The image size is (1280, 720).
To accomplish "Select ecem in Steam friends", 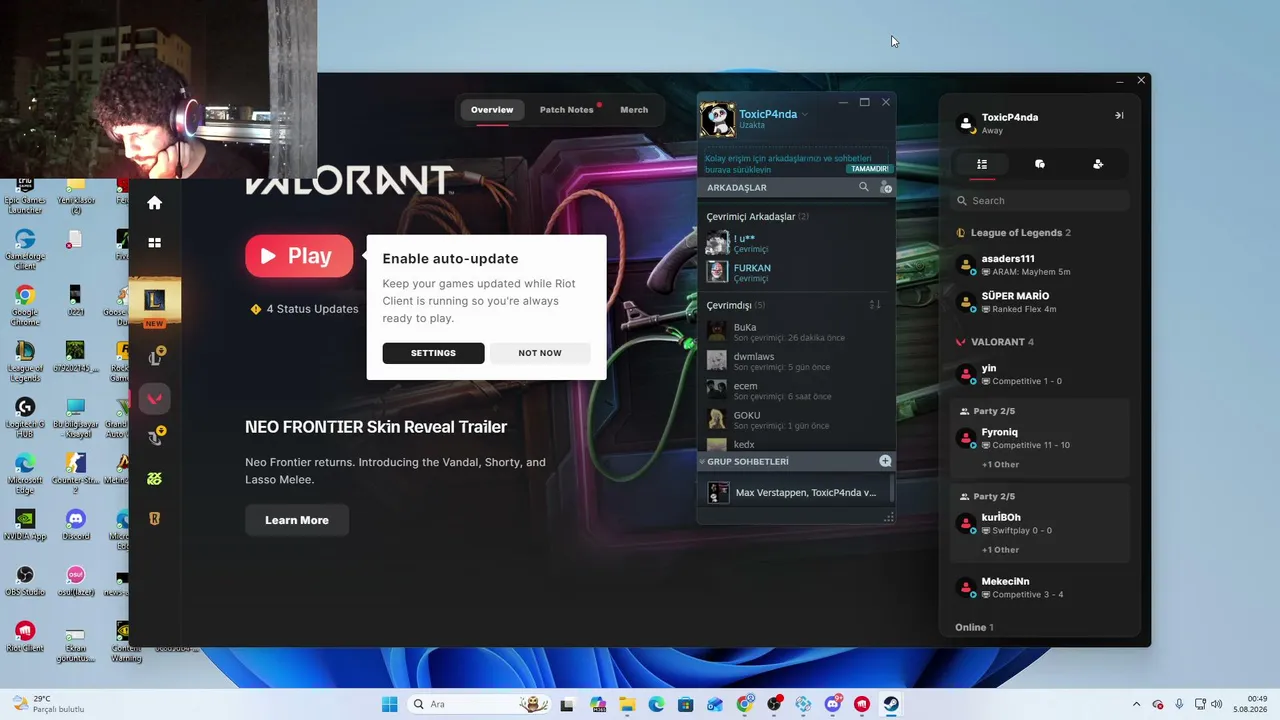I will tap(797, 389).
